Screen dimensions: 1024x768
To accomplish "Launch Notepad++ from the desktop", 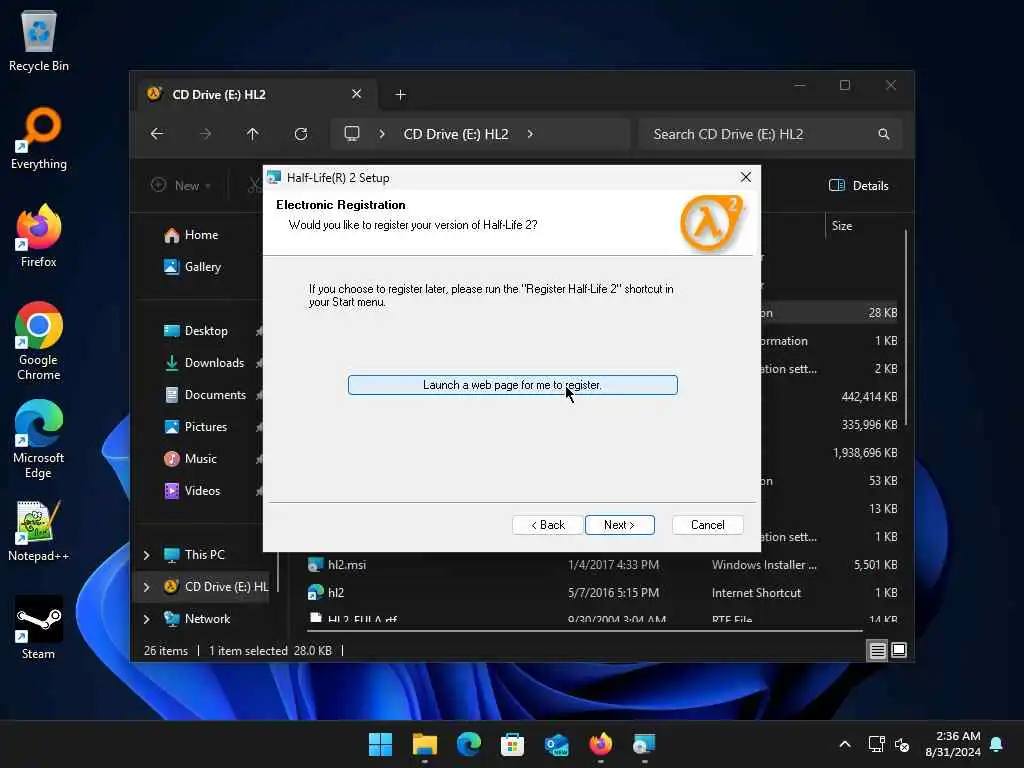I will tap(39, 531).
